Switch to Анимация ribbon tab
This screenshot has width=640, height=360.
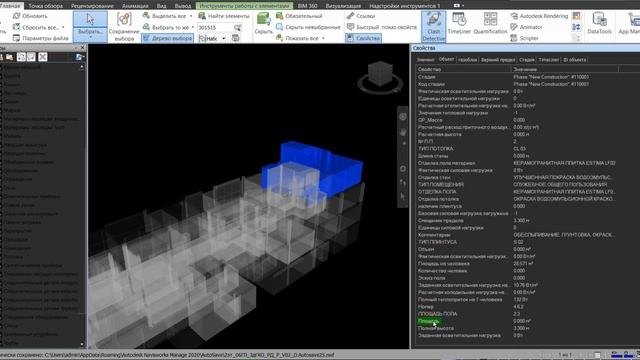135,6
